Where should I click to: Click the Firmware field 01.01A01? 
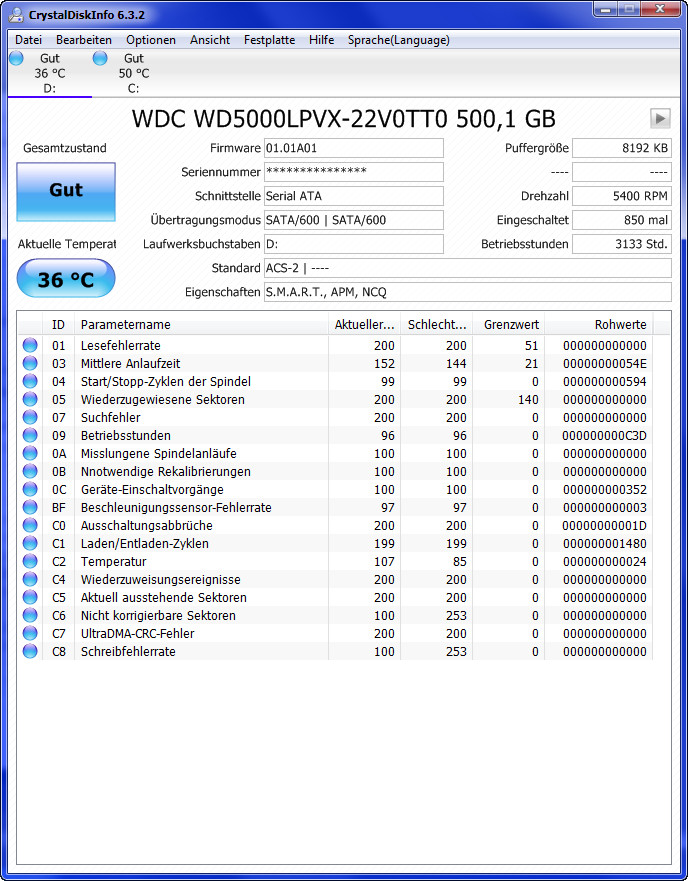point(354,148)
